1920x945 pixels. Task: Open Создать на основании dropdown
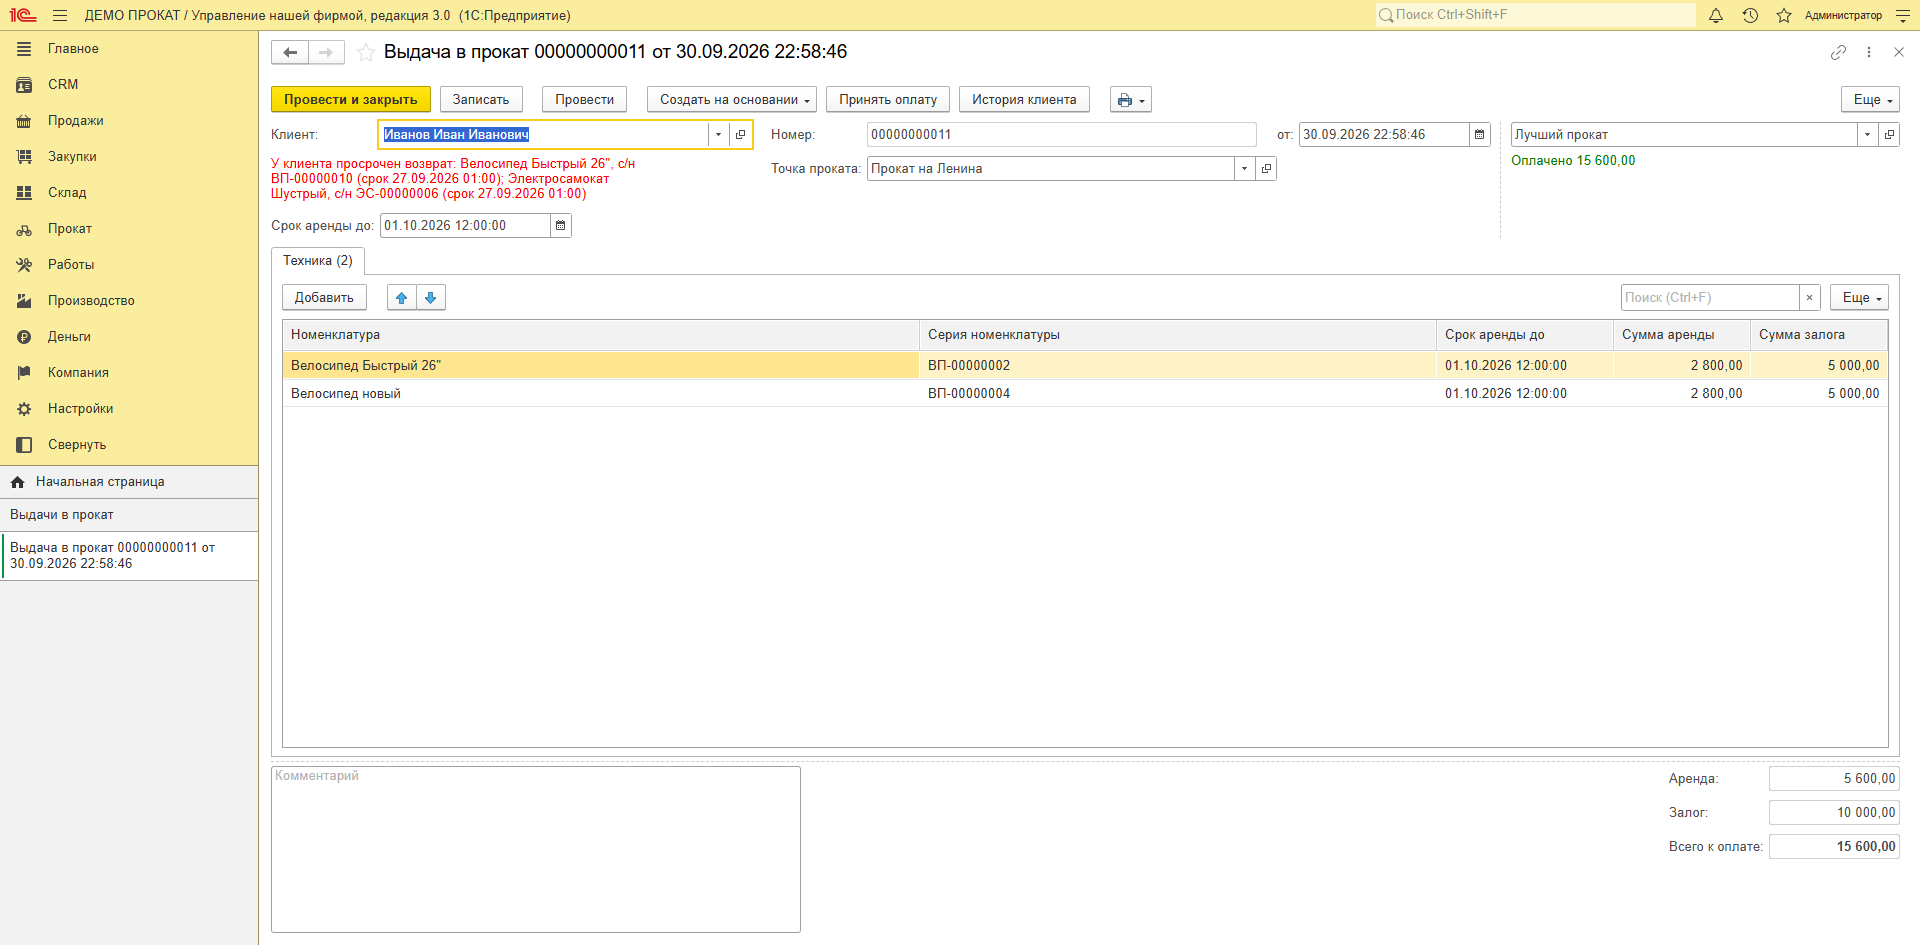click(x=732, y=100)
